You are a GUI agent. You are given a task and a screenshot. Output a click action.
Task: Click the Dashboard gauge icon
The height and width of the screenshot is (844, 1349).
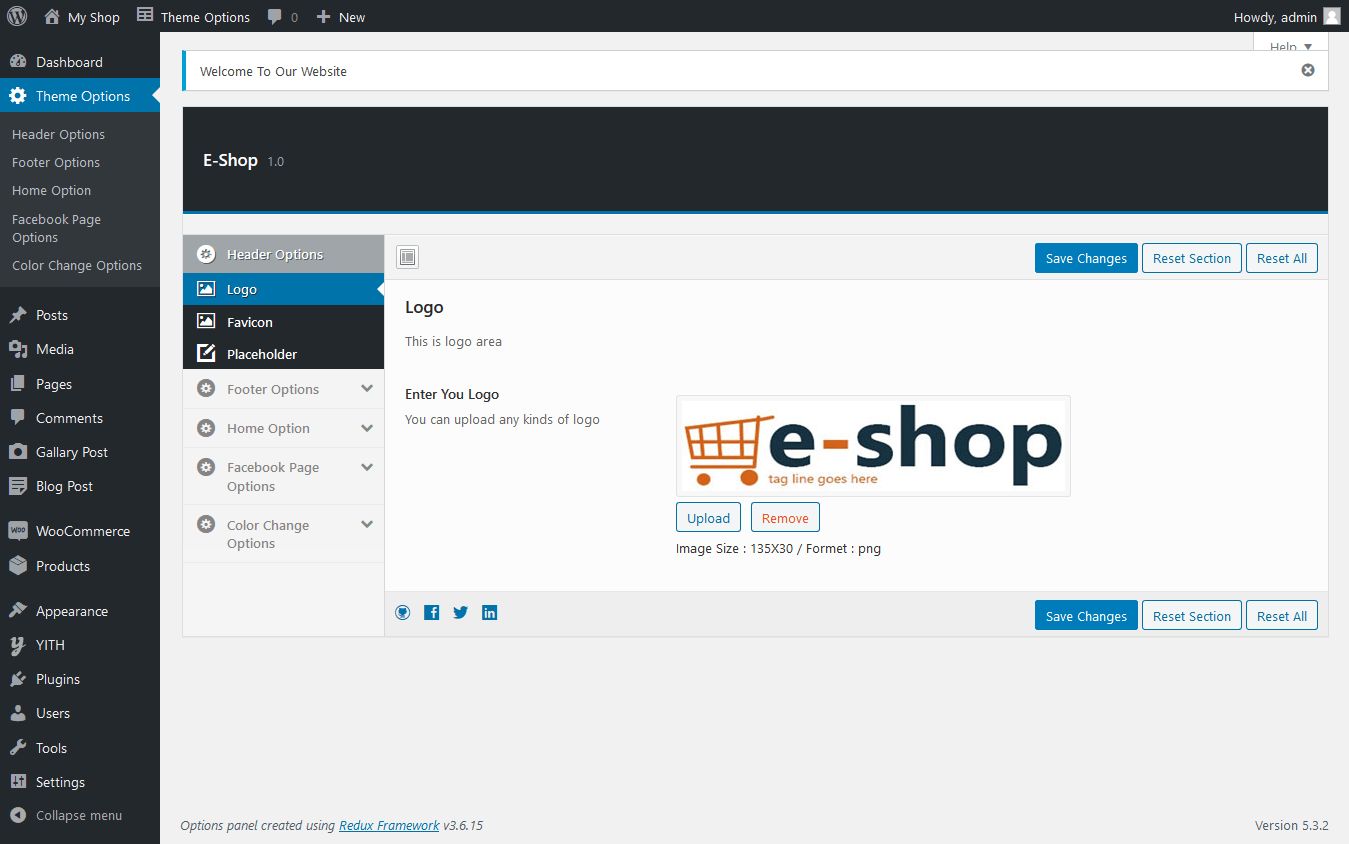click(18, 61)
